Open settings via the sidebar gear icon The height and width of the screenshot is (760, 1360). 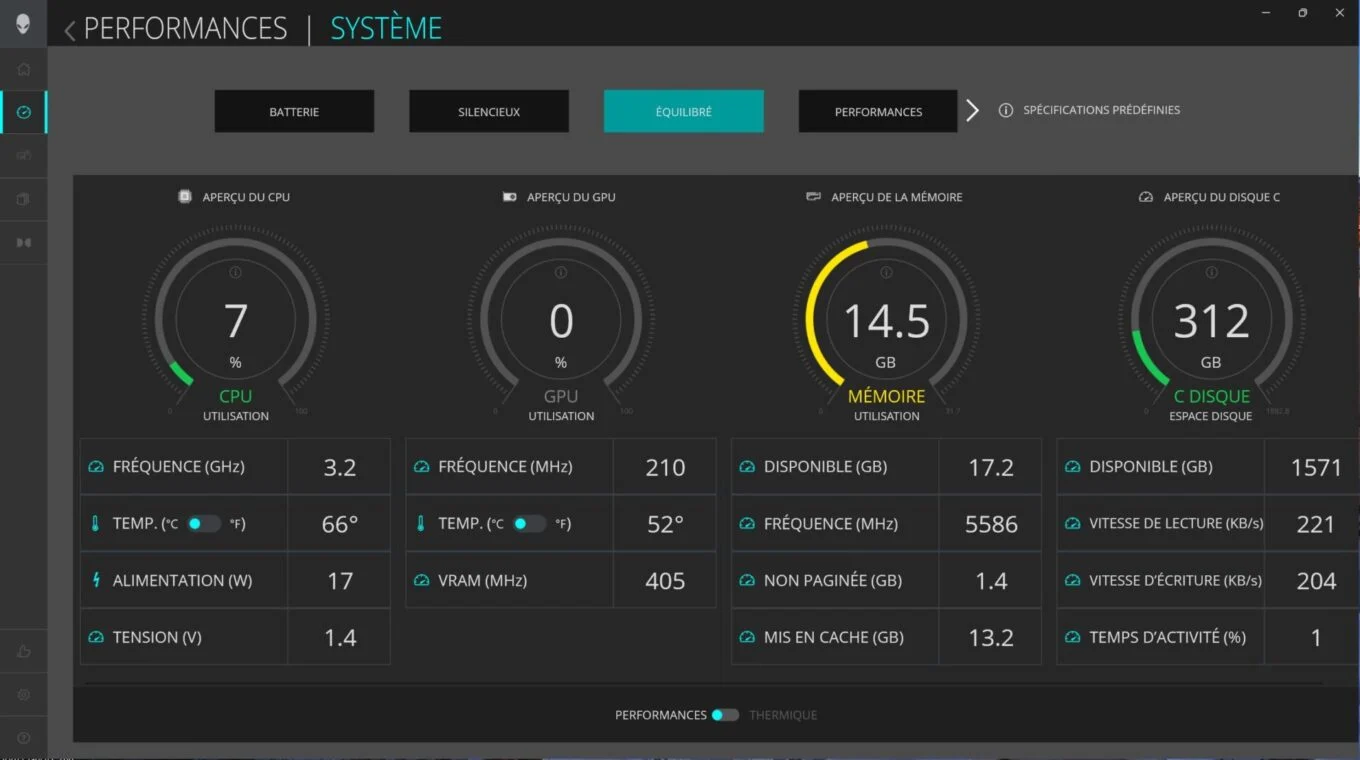tap(23, 694)
